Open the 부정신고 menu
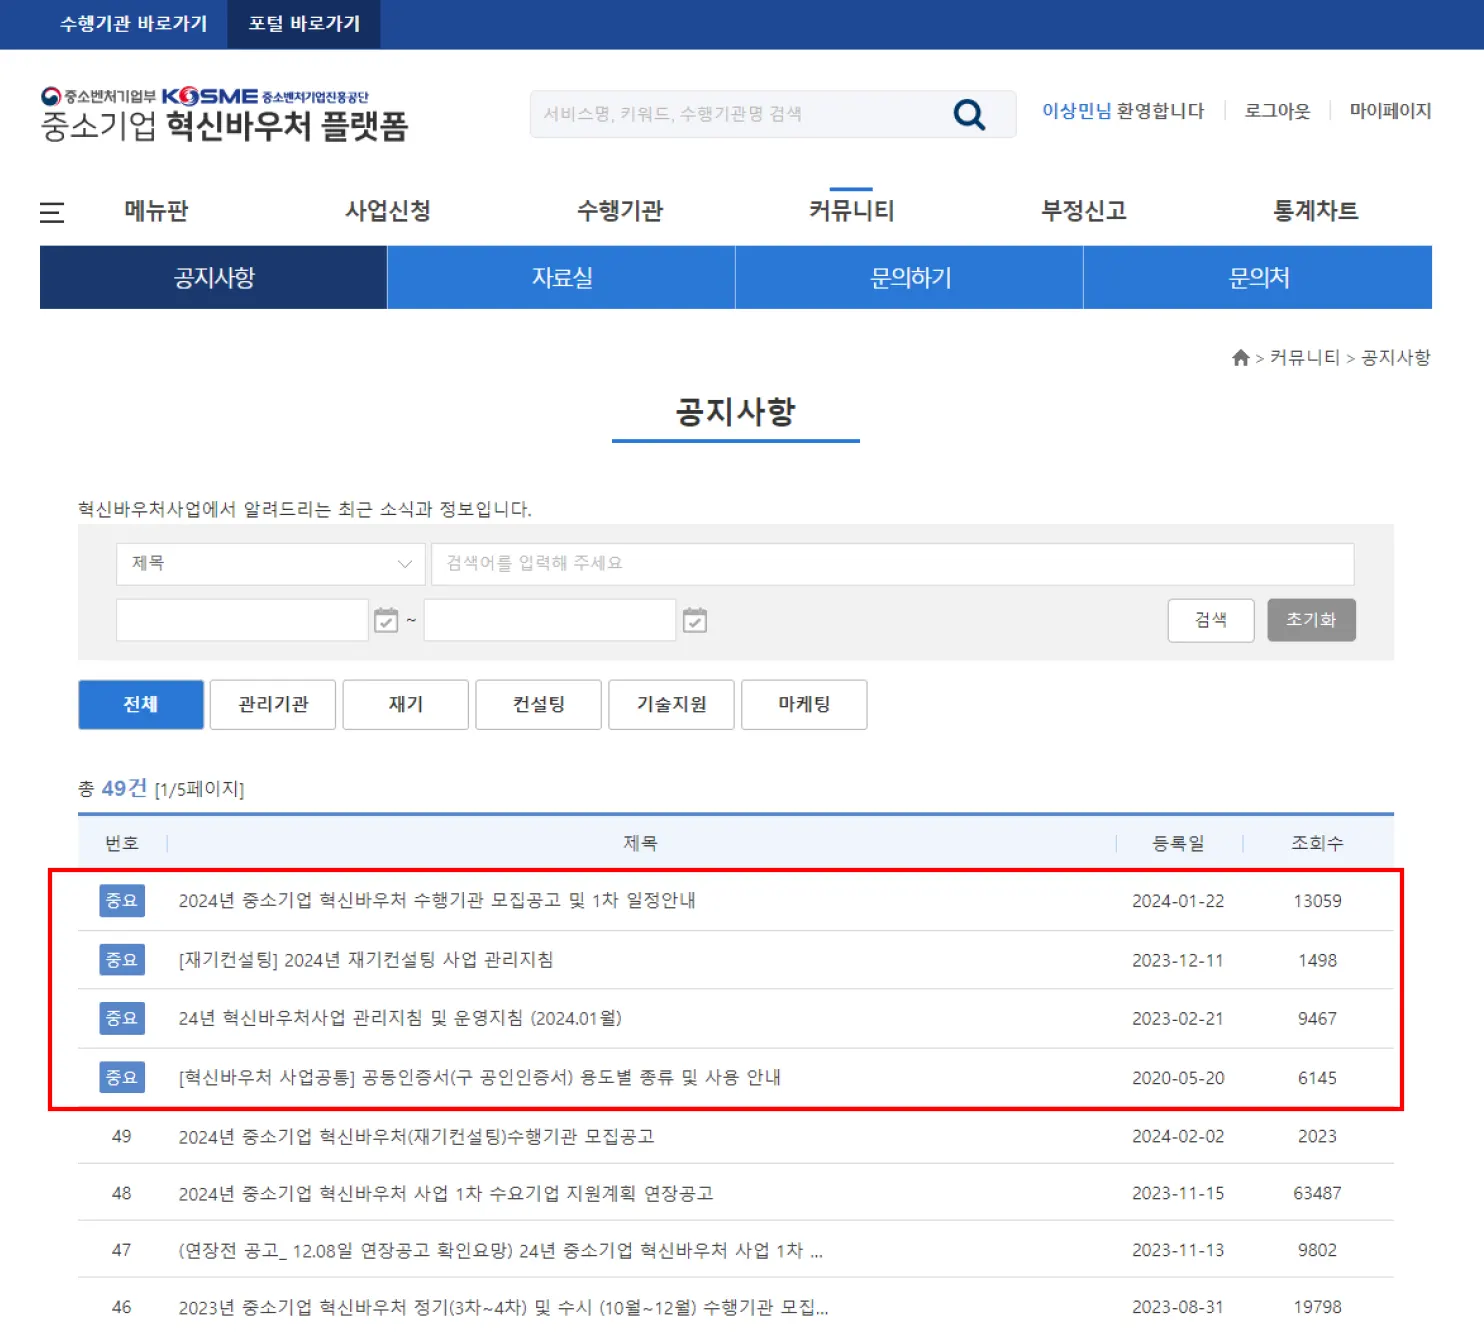1484x1337 pixels. click(x=1083, y=210)
